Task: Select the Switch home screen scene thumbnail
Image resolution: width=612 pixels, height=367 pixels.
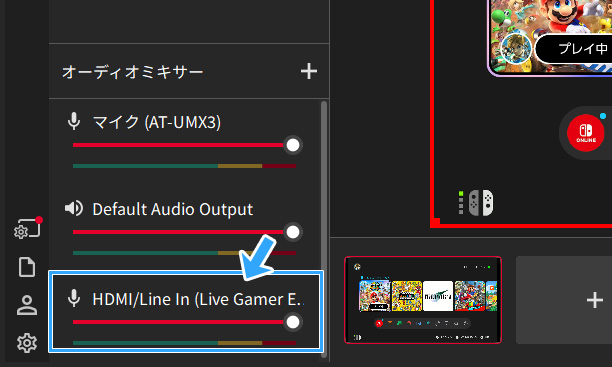Action: coord(423,300)
